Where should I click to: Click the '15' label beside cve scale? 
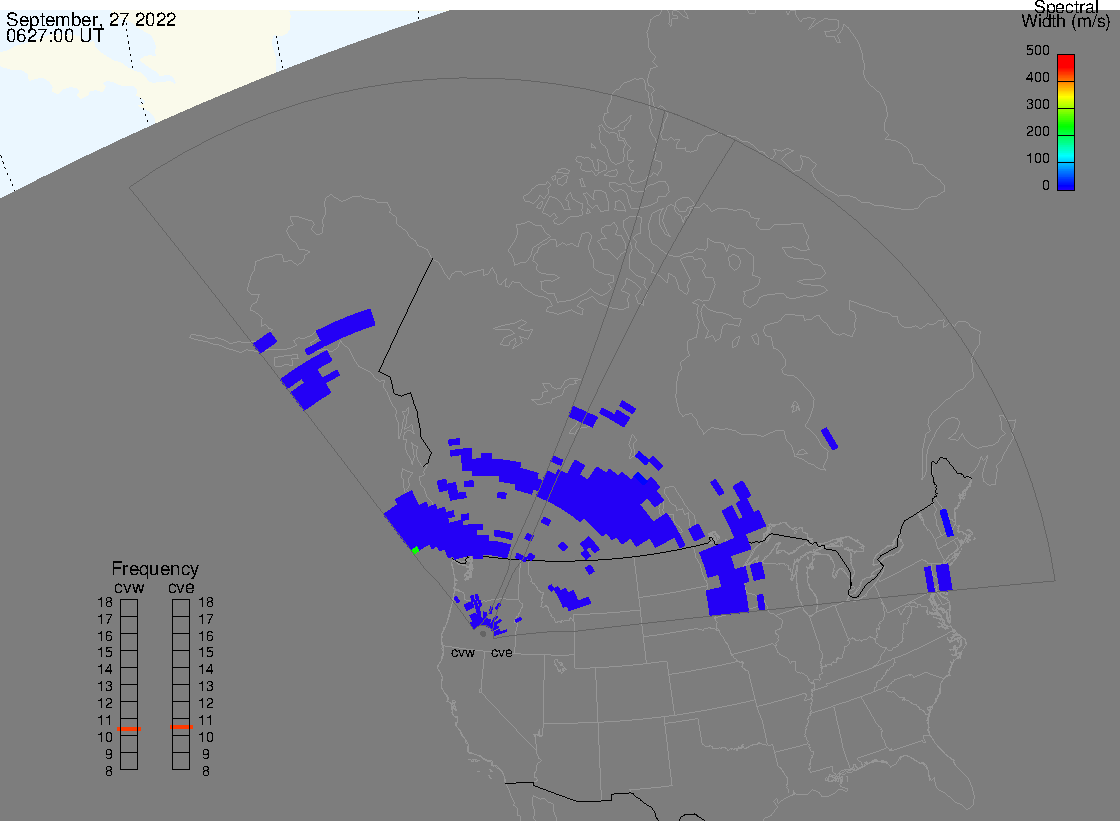[x=206, y=652]
